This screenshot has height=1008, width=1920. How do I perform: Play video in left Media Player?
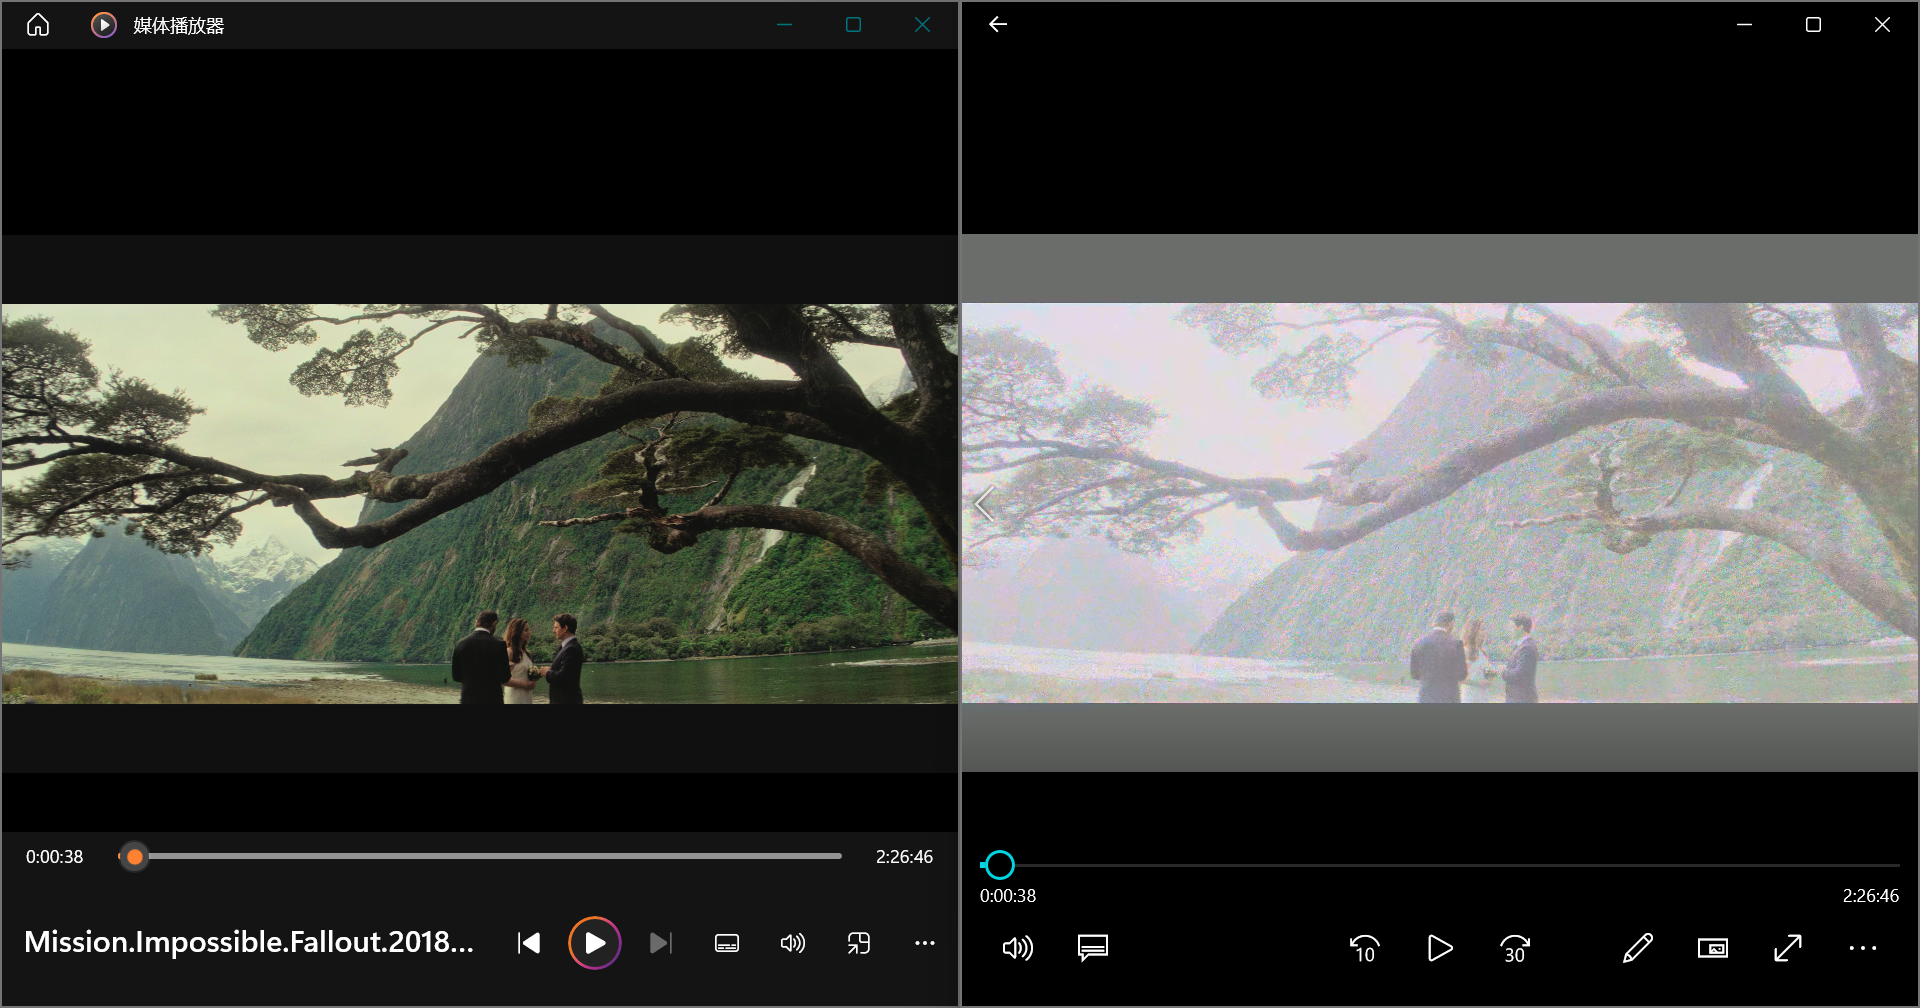pyautogui.click(x=595, y=943)
